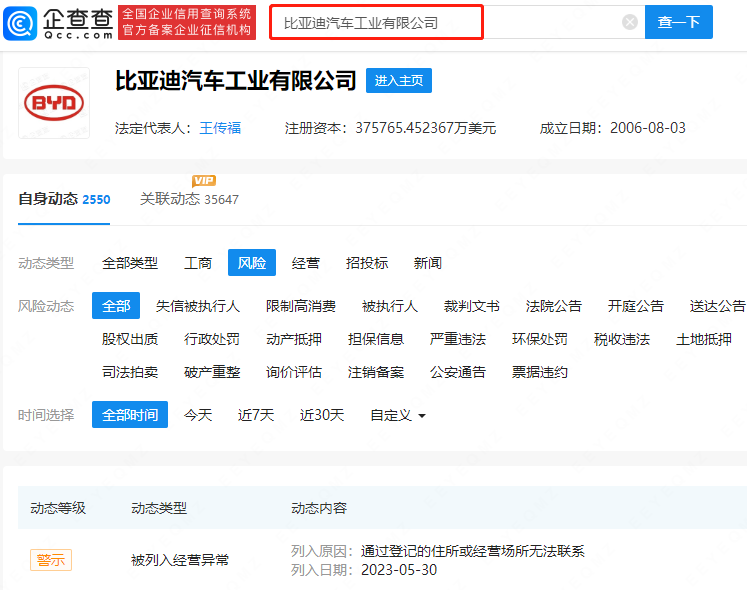This screenshot has height=590, width=747.
Task: Click 被列入经营异常 entry text
Action: (180, 559)
